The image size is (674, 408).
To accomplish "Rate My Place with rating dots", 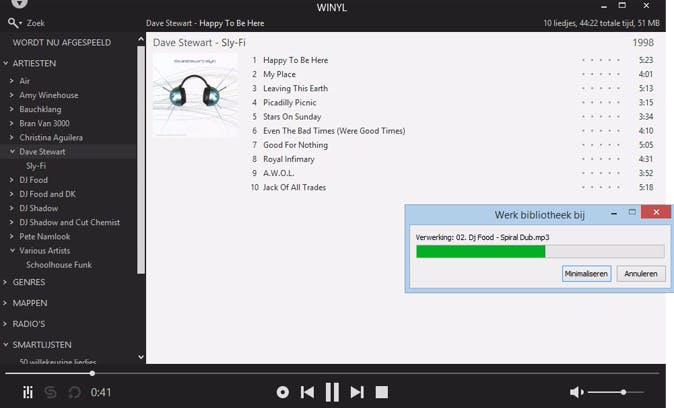I will [600, 74].
